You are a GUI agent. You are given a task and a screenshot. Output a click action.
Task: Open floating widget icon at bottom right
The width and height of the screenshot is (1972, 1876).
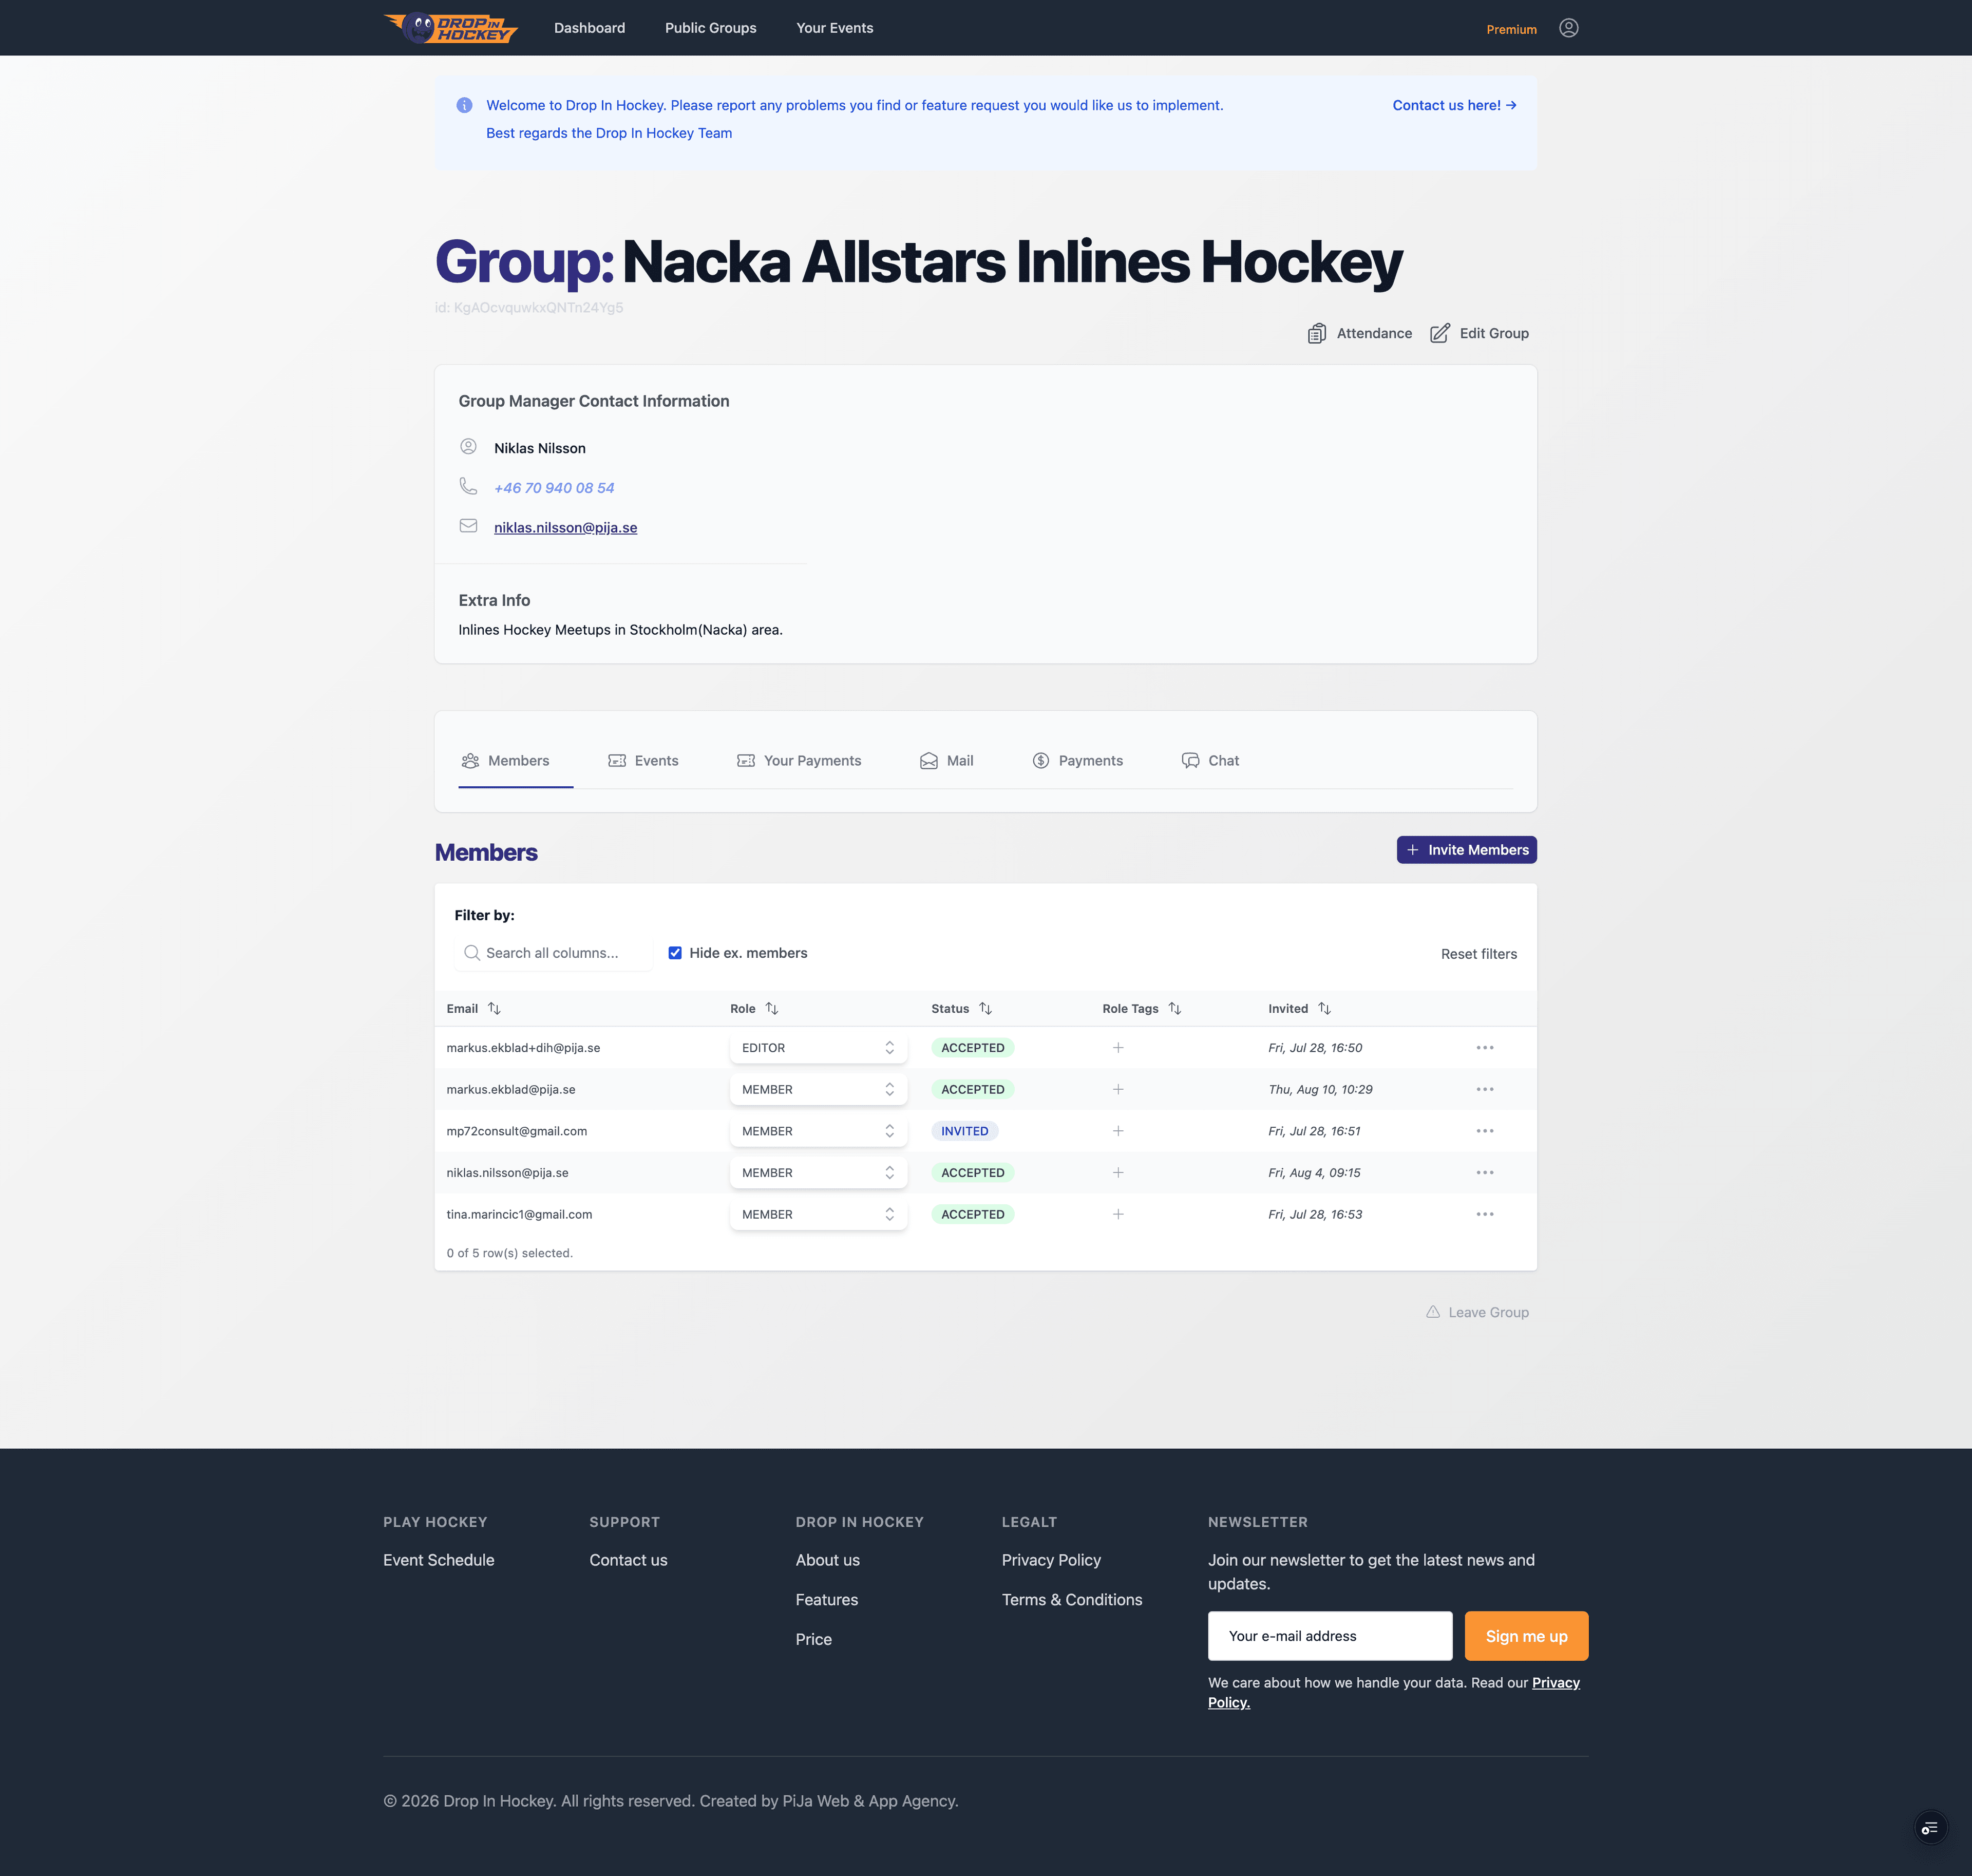click(1930, 1828)
